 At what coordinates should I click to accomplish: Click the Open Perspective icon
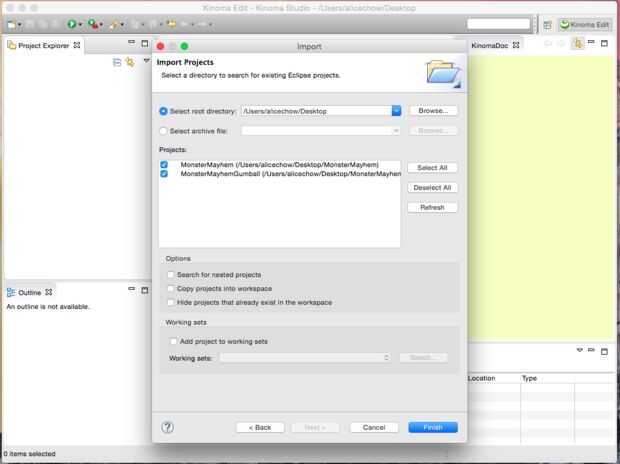tap(547, 25)
